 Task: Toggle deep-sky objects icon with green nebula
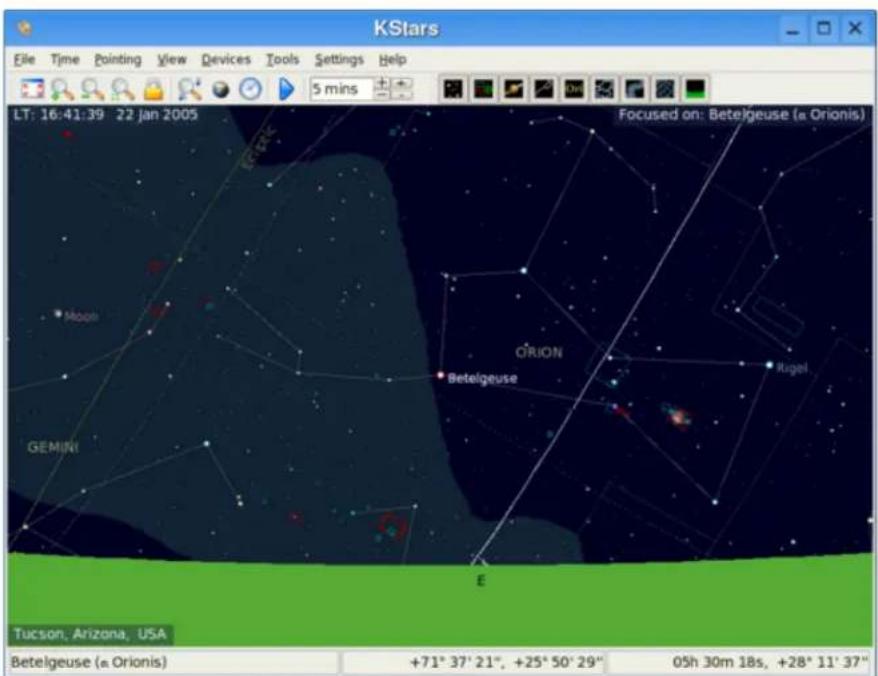(483, 88)
